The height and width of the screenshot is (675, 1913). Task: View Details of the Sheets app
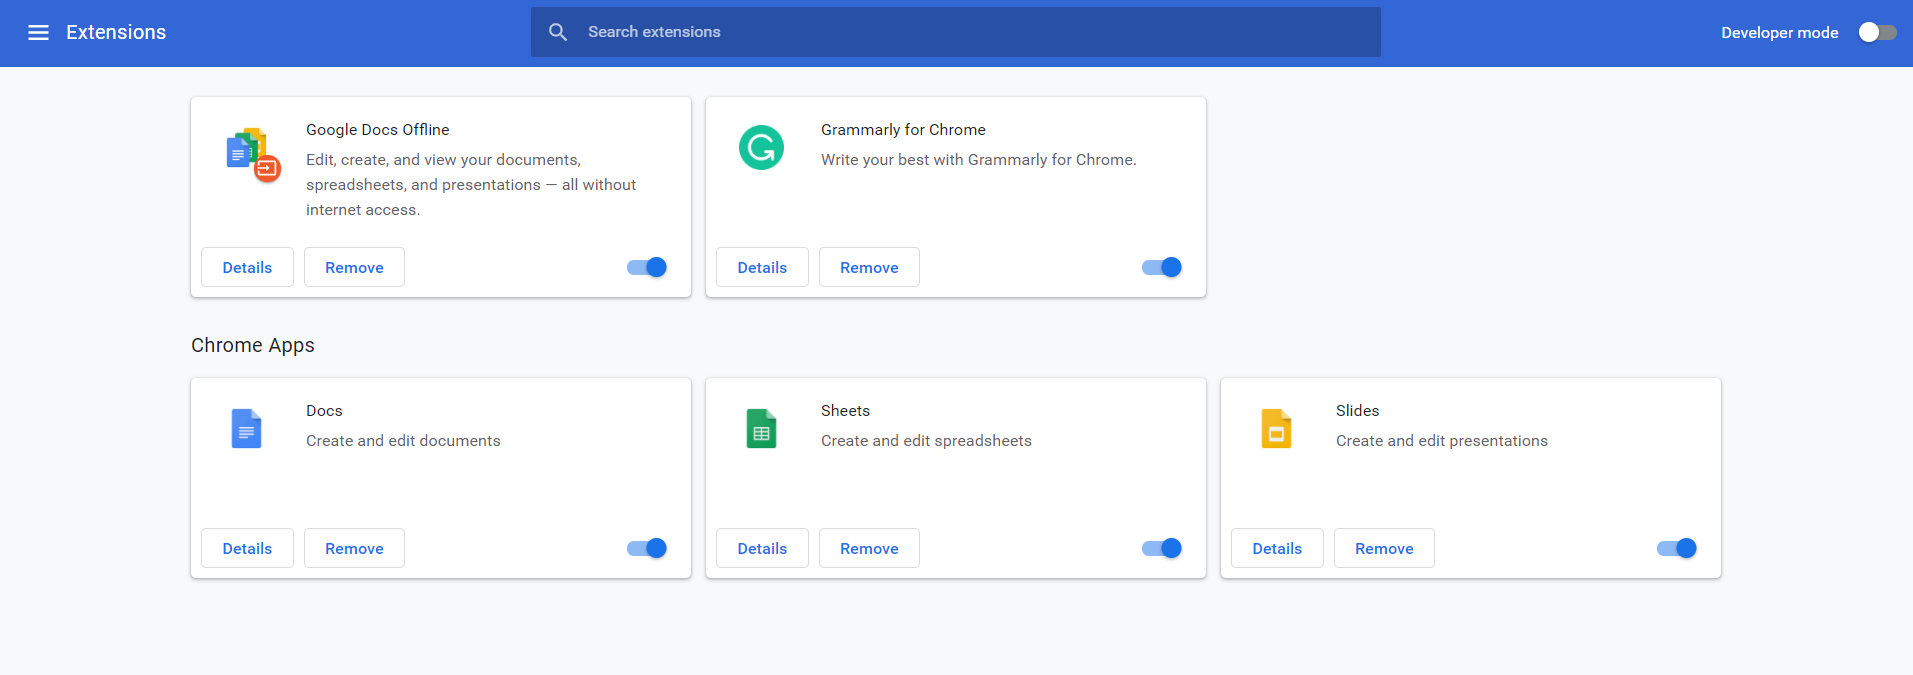tap(762, 548)
